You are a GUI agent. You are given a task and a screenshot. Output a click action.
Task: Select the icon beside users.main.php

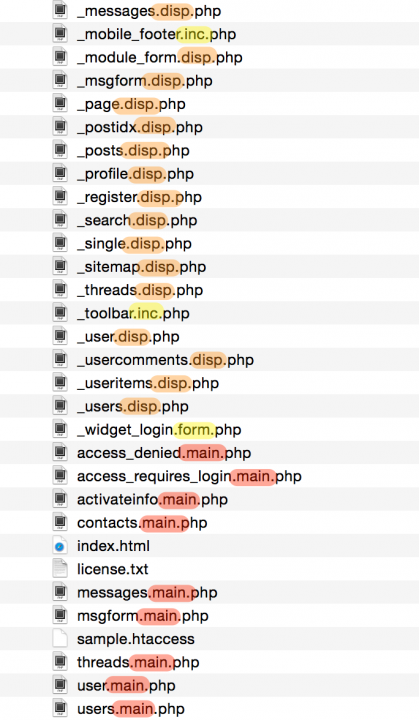point(60,709)
